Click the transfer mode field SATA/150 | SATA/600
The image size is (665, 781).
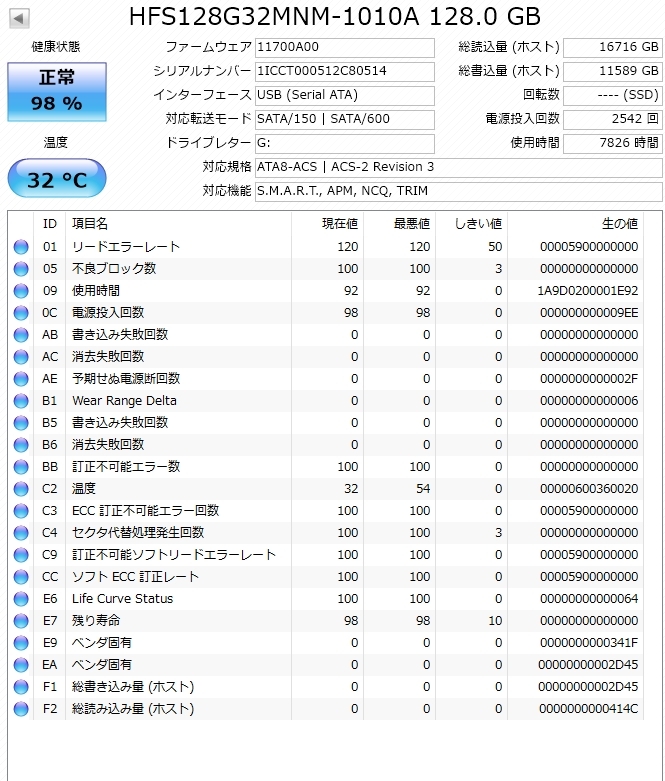click(345, 120)
